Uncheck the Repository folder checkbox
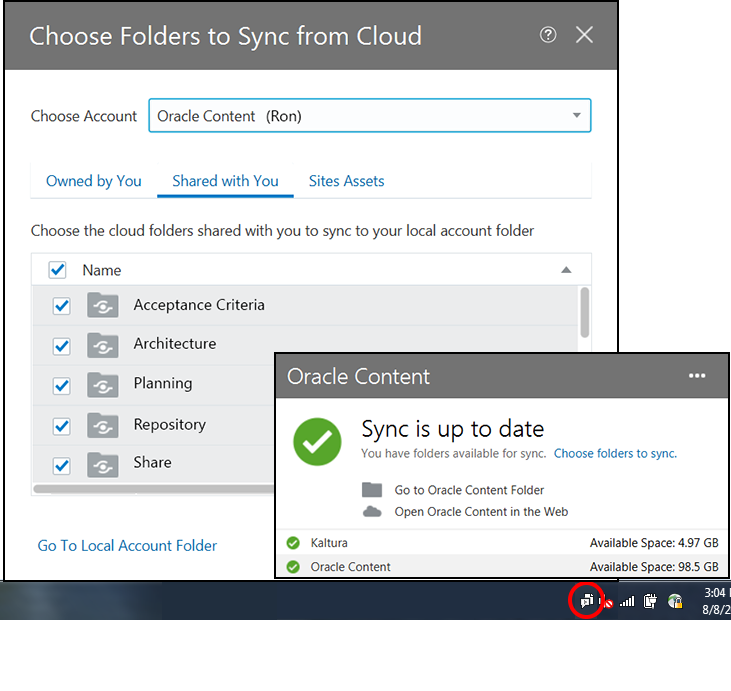This screenshot has width=731, height=691. click(61, 426)
